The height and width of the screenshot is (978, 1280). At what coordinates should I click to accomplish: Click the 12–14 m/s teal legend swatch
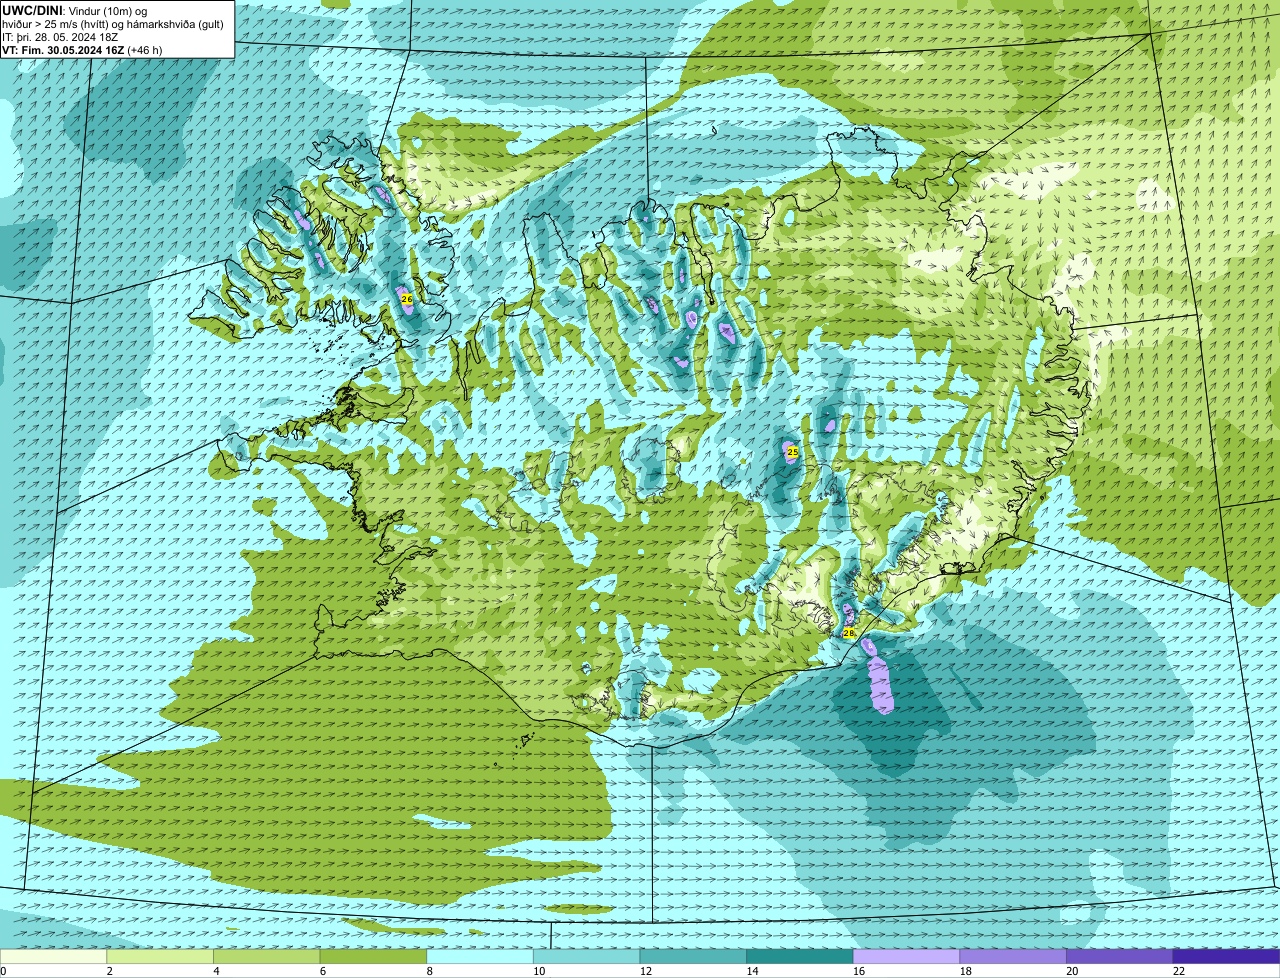[x=693, y=956]
